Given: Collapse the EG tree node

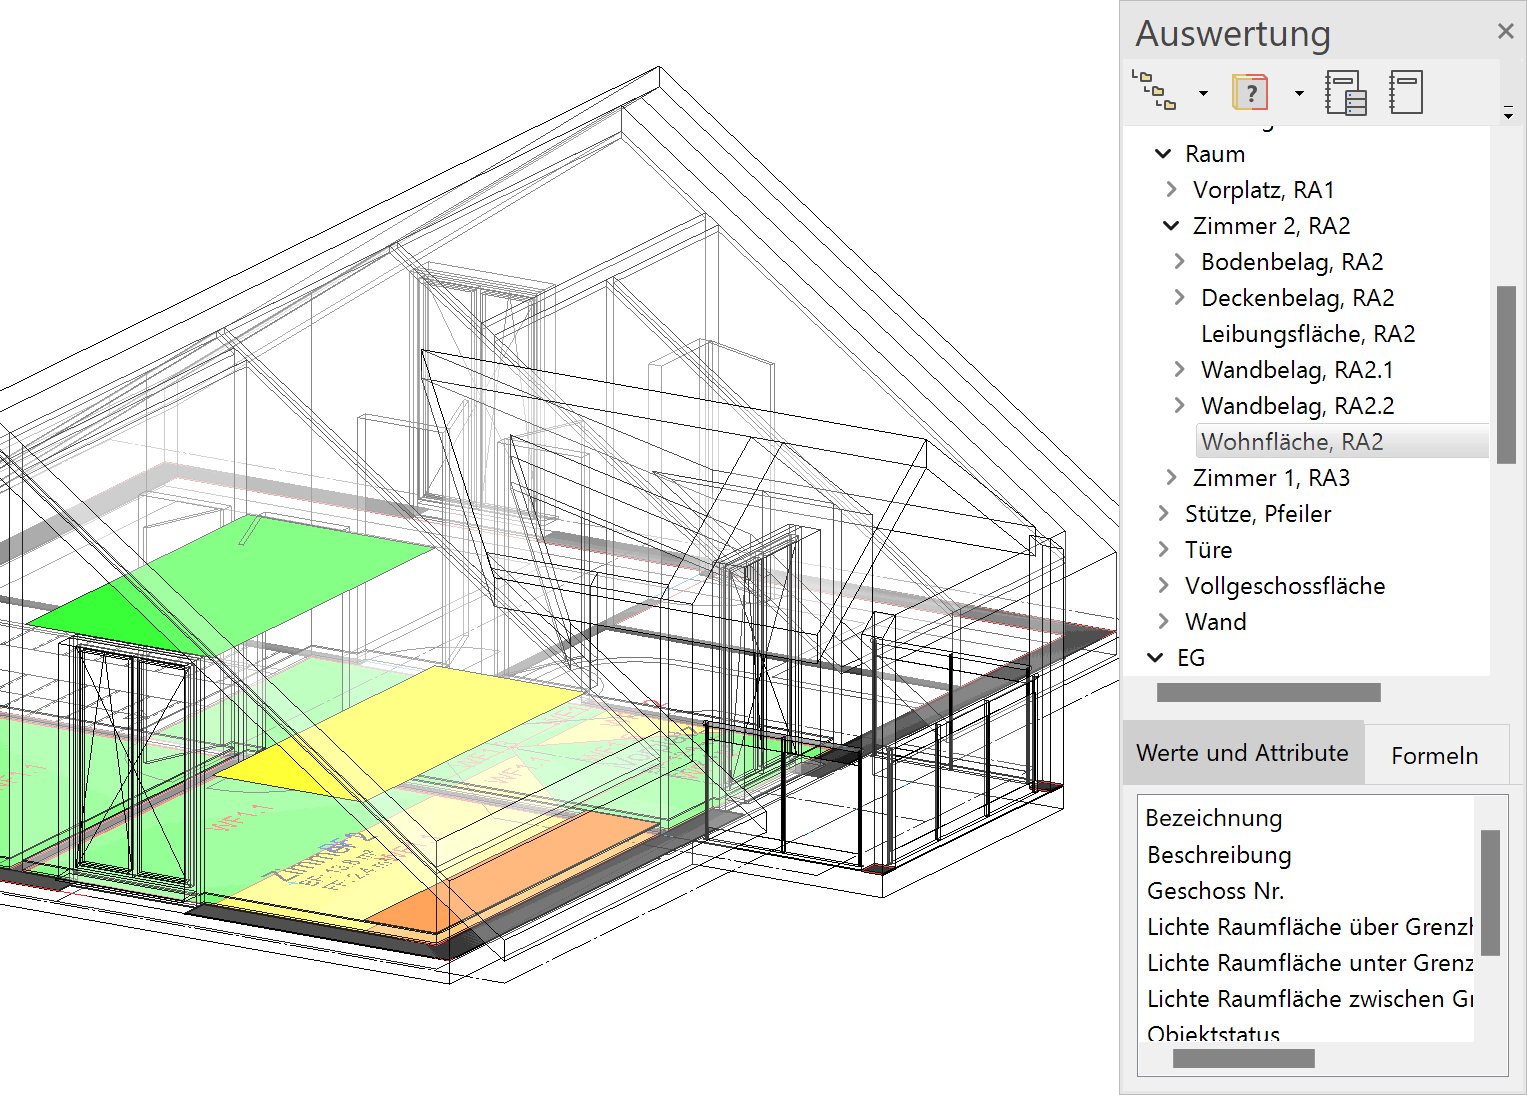Looking at the screenshot, I should click(1155, 658).
